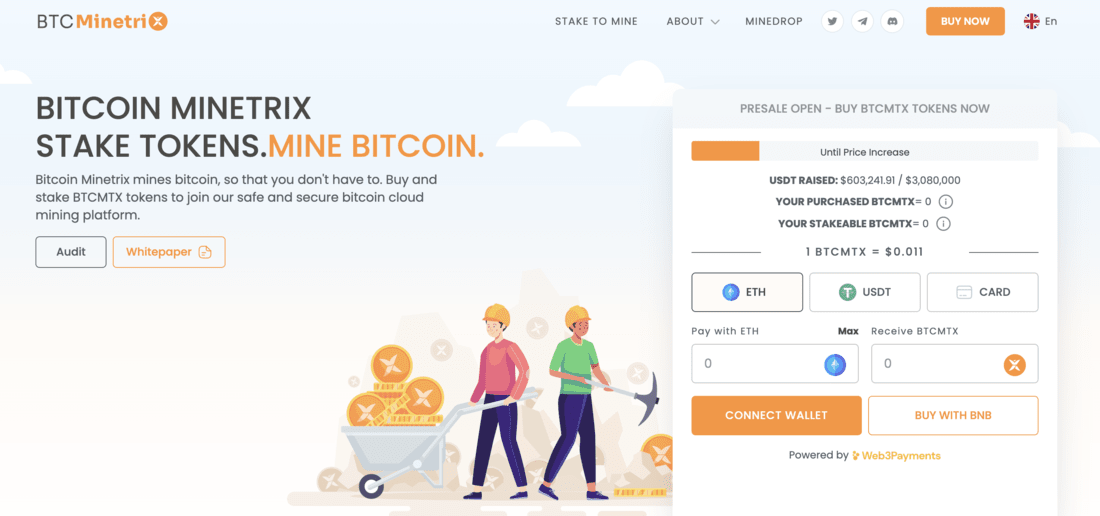Open the Telegram social icon

[x=863, y=21]
